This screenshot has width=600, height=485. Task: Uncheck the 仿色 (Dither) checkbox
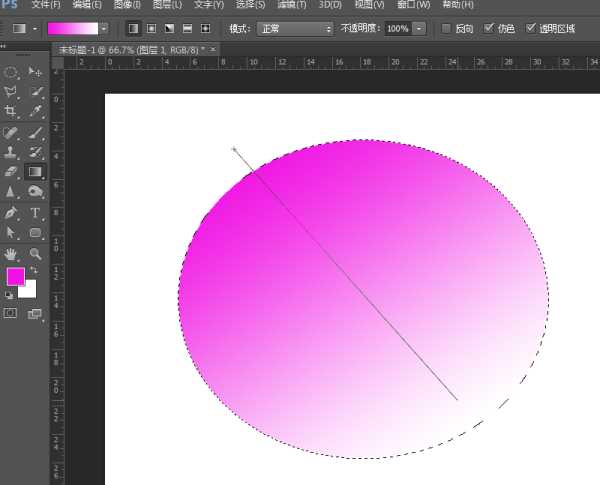[488, 29]
